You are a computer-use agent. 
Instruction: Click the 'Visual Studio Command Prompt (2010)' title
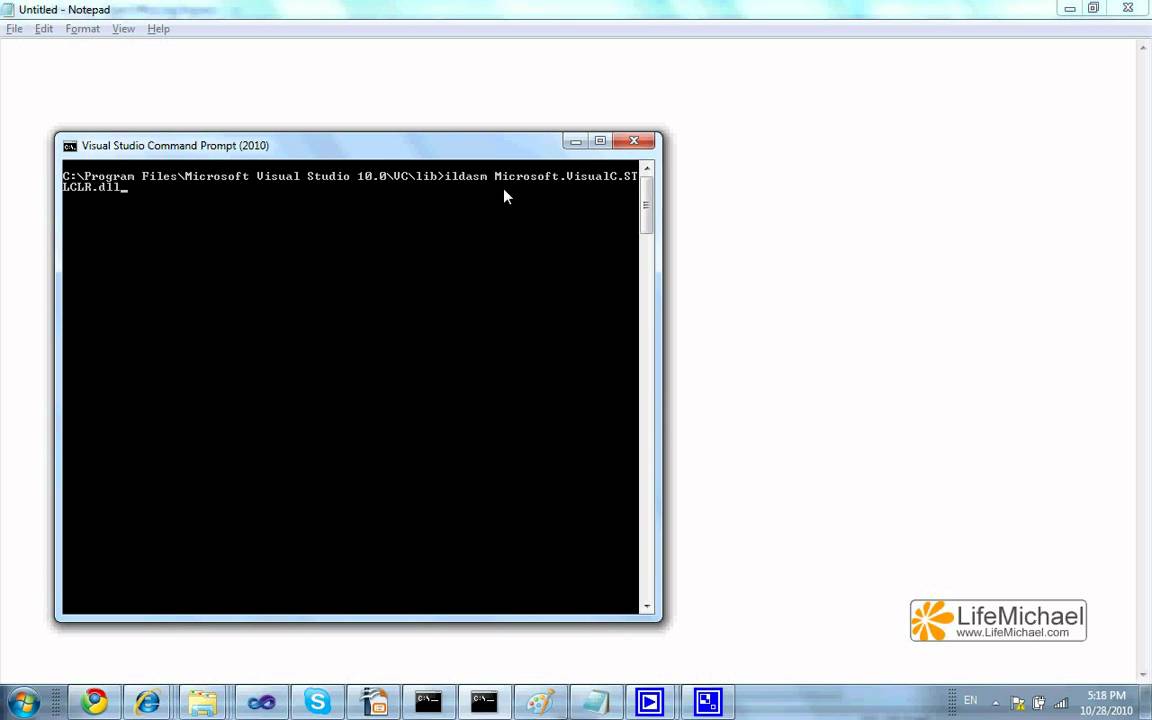point(175,145)
